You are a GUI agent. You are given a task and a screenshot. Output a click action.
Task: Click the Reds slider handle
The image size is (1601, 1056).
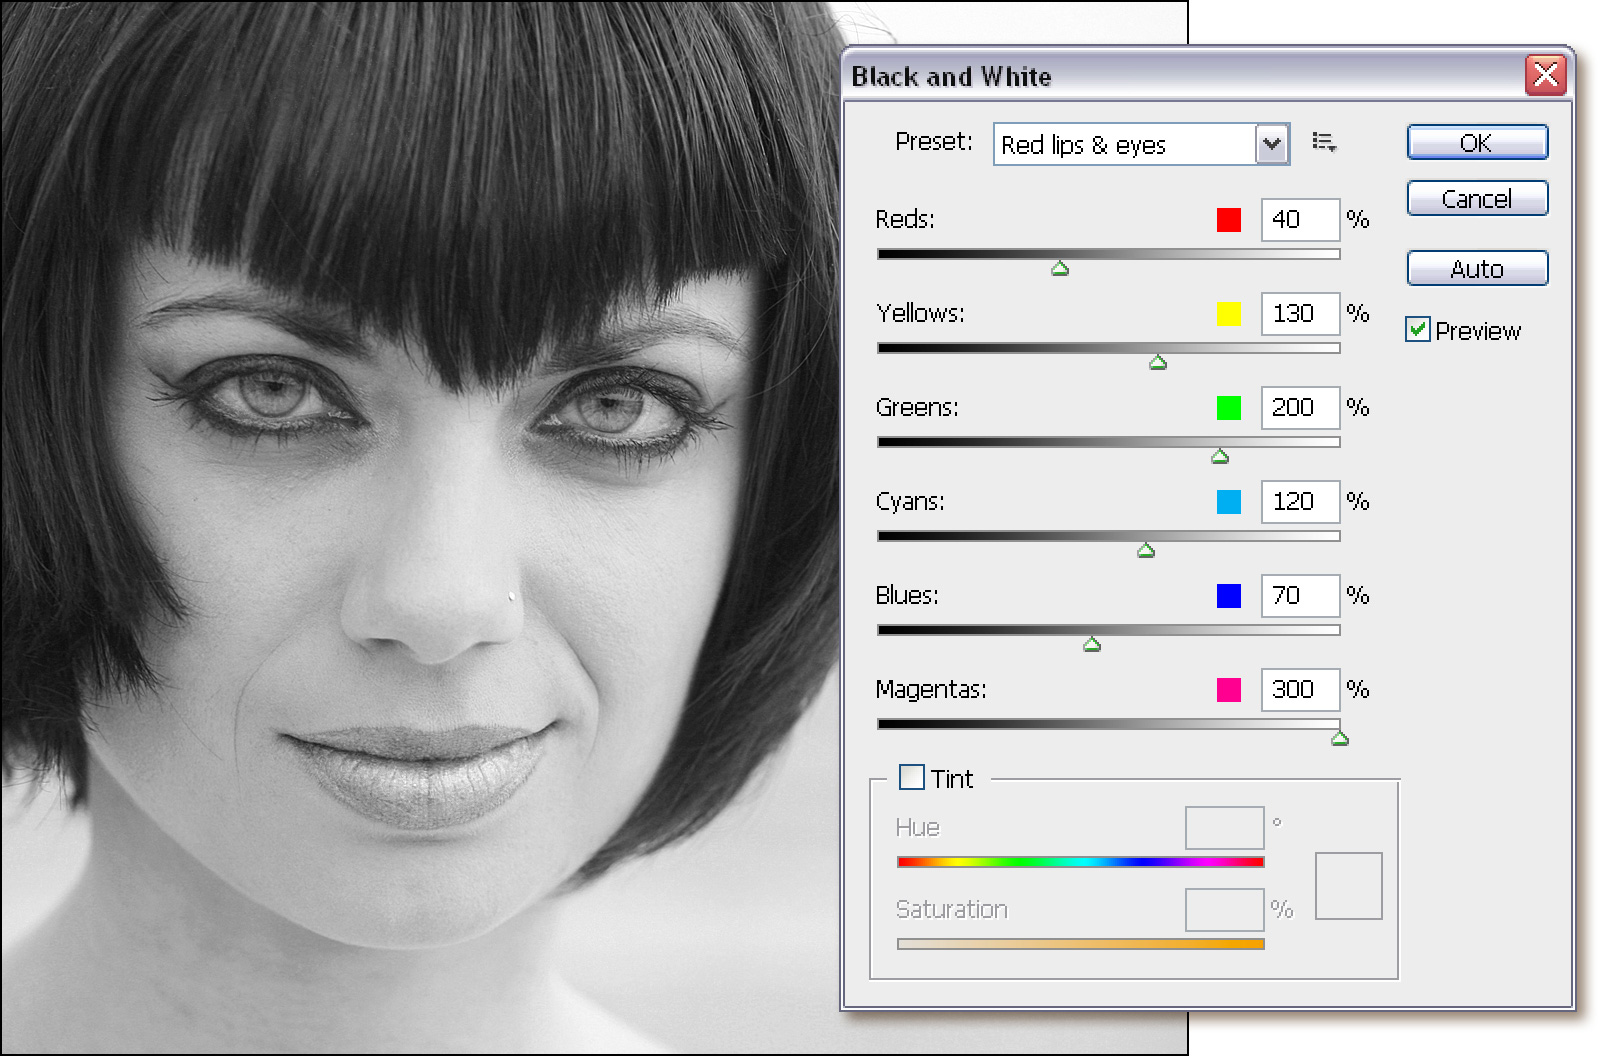[x=1060, y=268]
